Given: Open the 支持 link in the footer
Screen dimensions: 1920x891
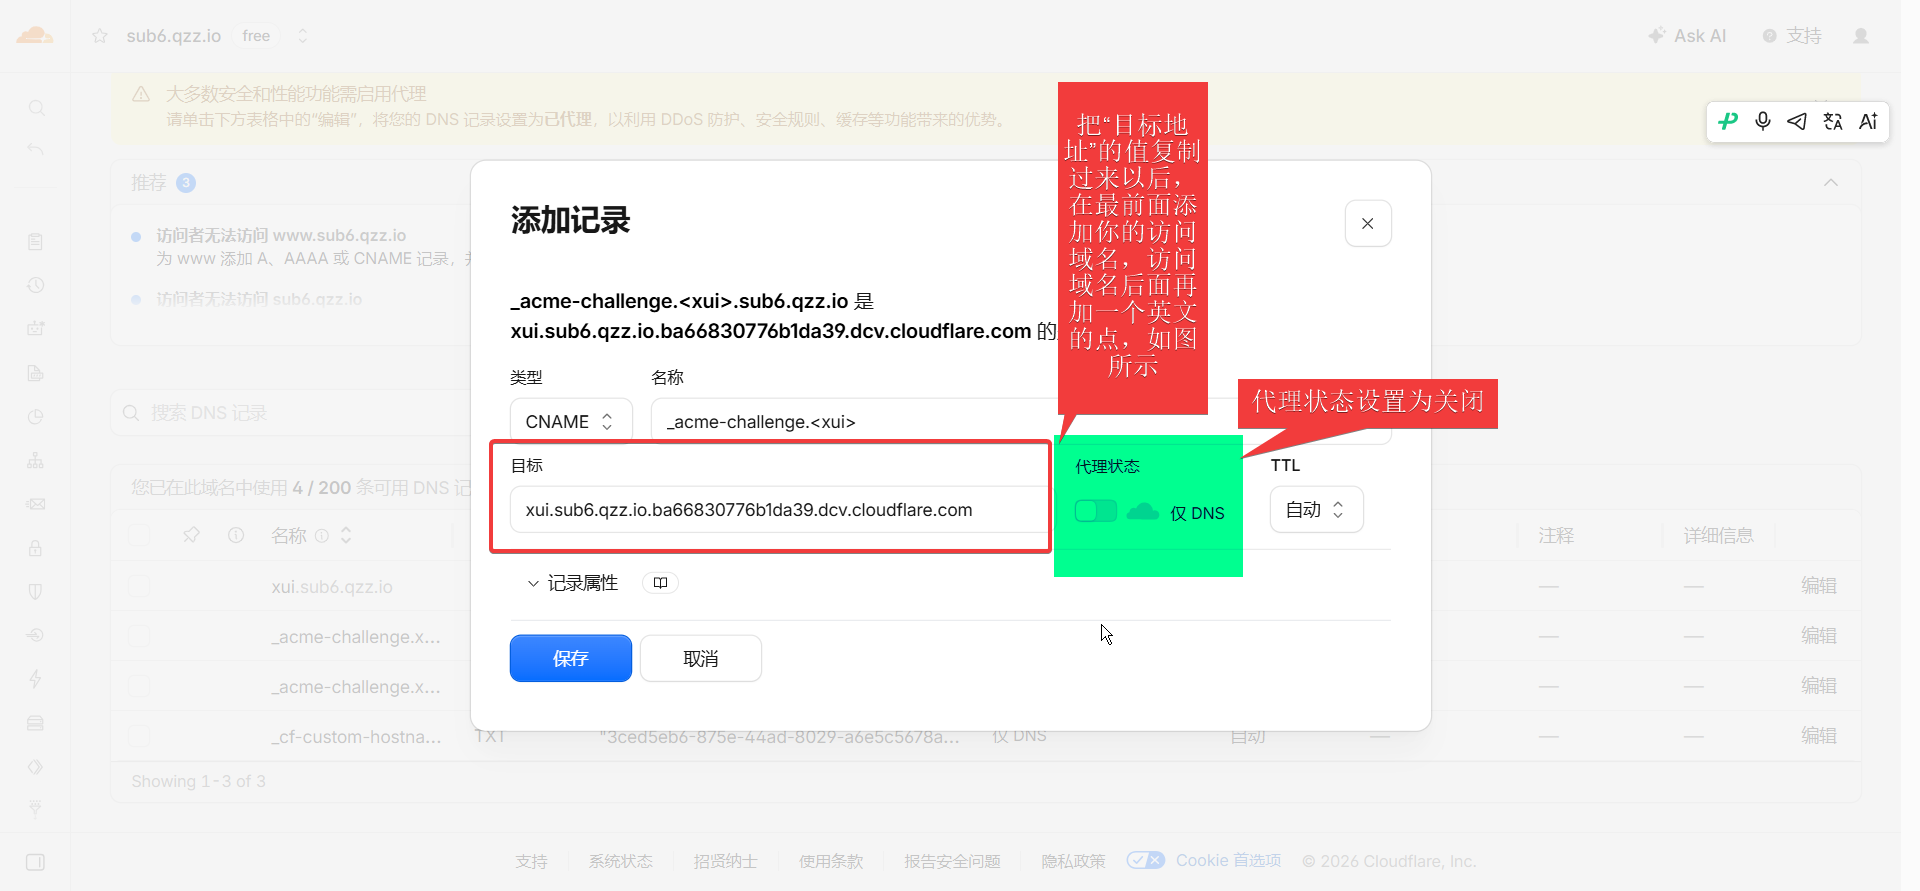Looking at the screenshot, I should pos(531,861).
